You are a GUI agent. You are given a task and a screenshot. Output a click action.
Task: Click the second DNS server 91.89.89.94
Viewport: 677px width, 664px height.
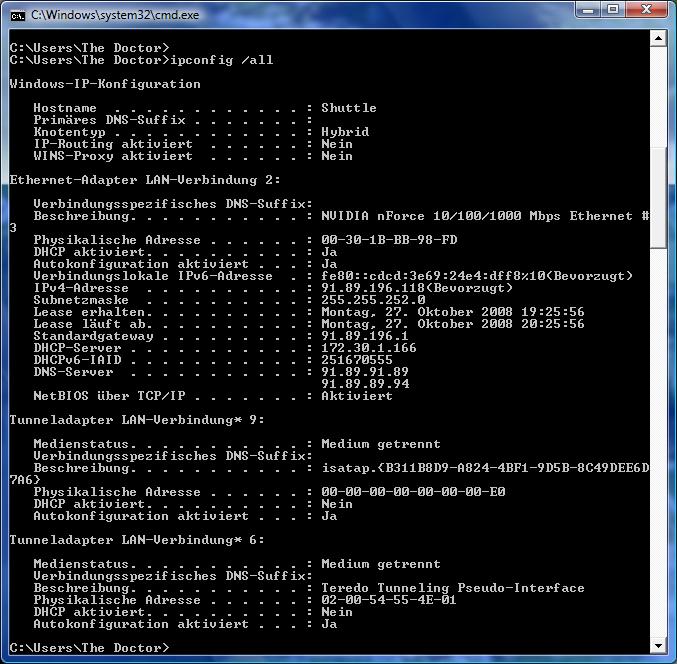click(x=365, y=384)
